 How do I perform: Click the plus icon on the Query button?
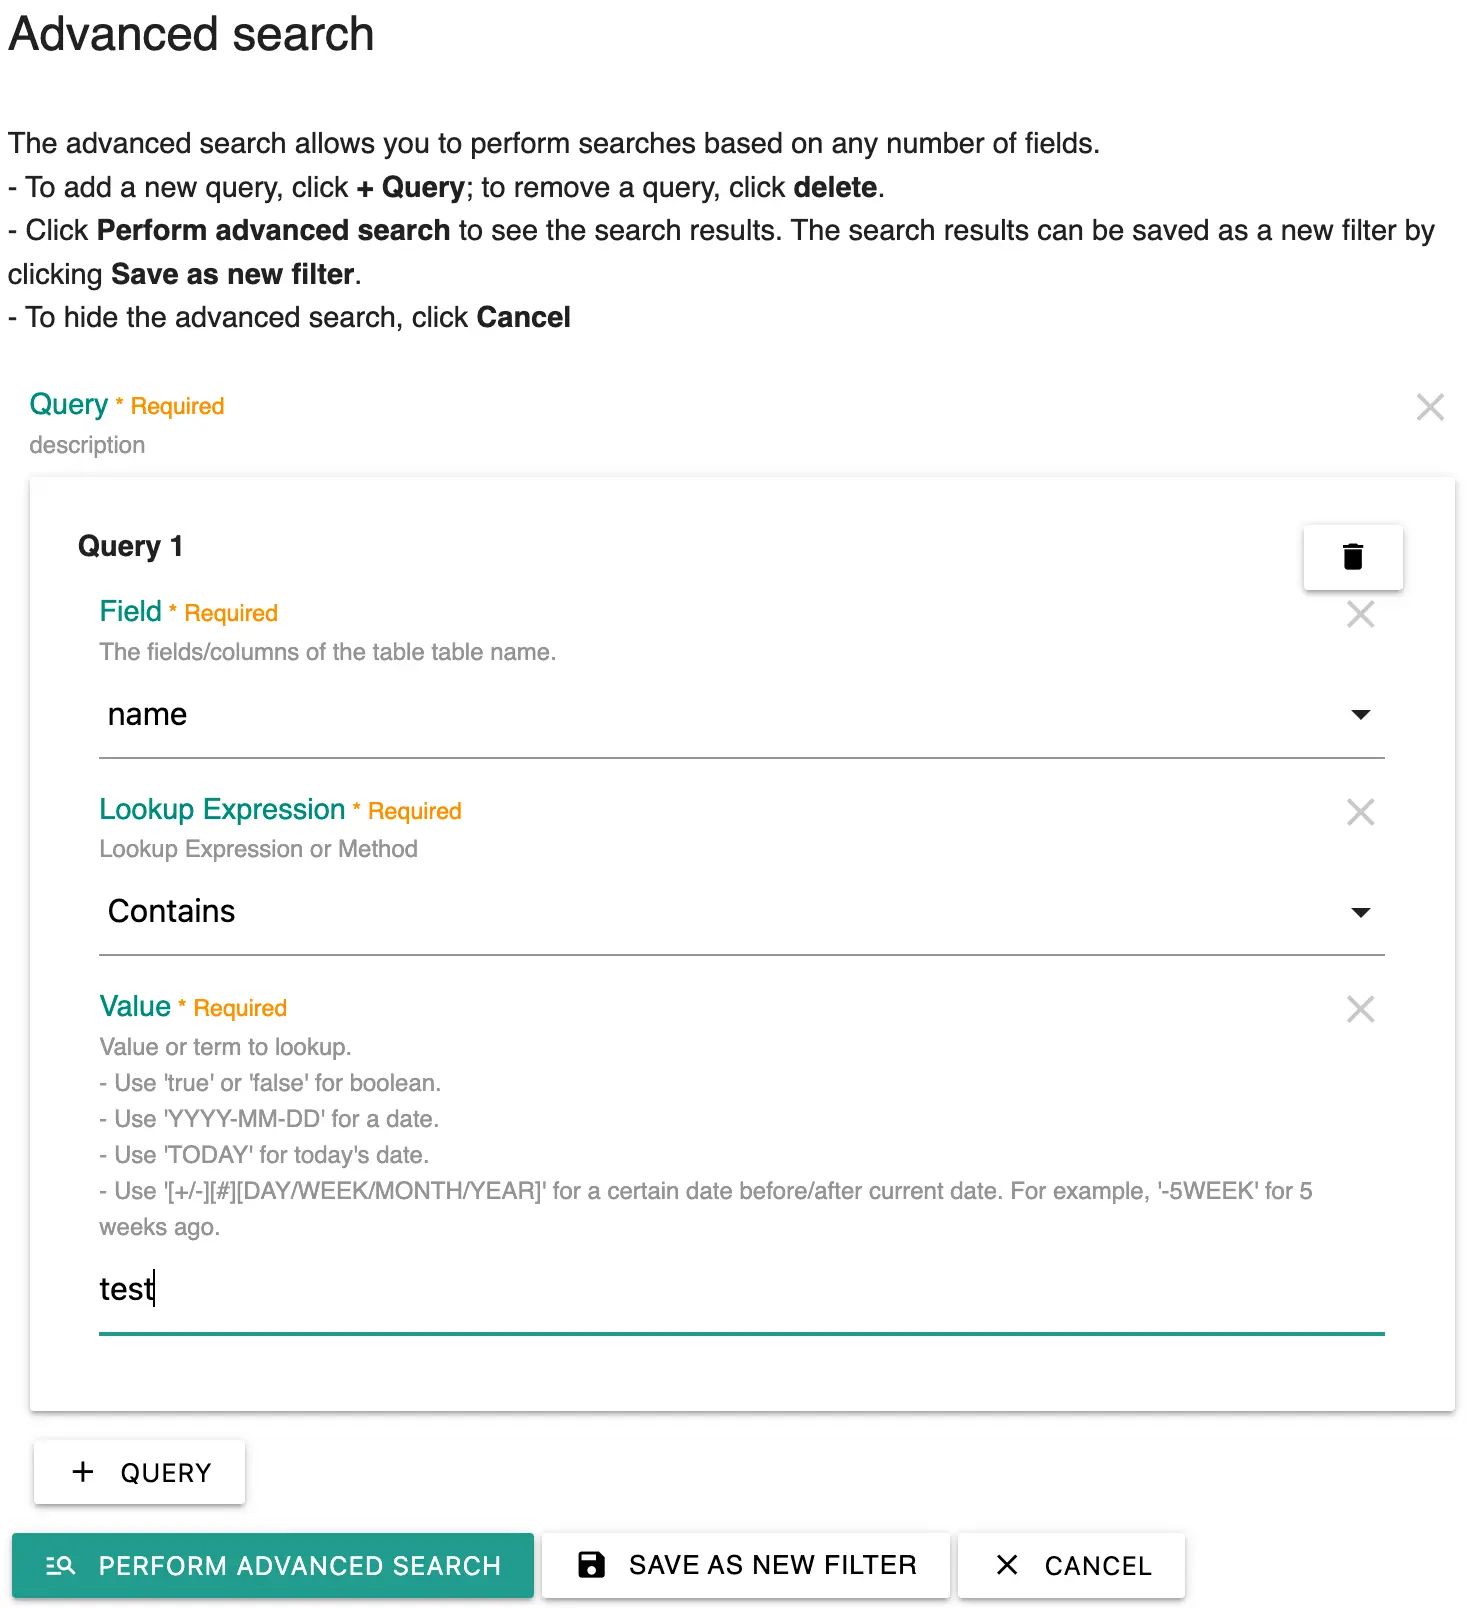click(x=83, y=1472)
